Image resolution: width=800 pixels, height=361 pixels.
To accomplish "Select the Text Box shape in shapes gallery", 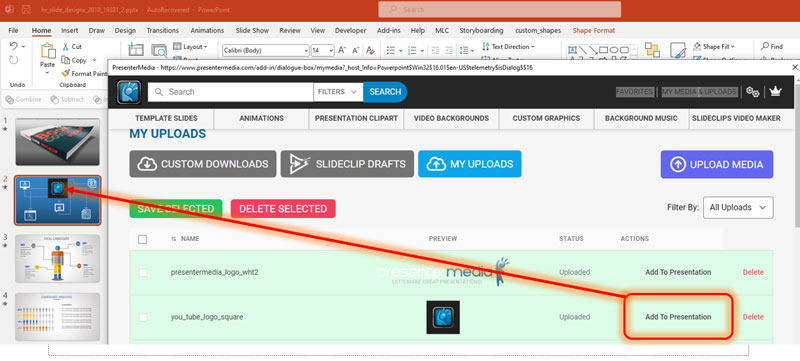I will click(x=572, y=50).
